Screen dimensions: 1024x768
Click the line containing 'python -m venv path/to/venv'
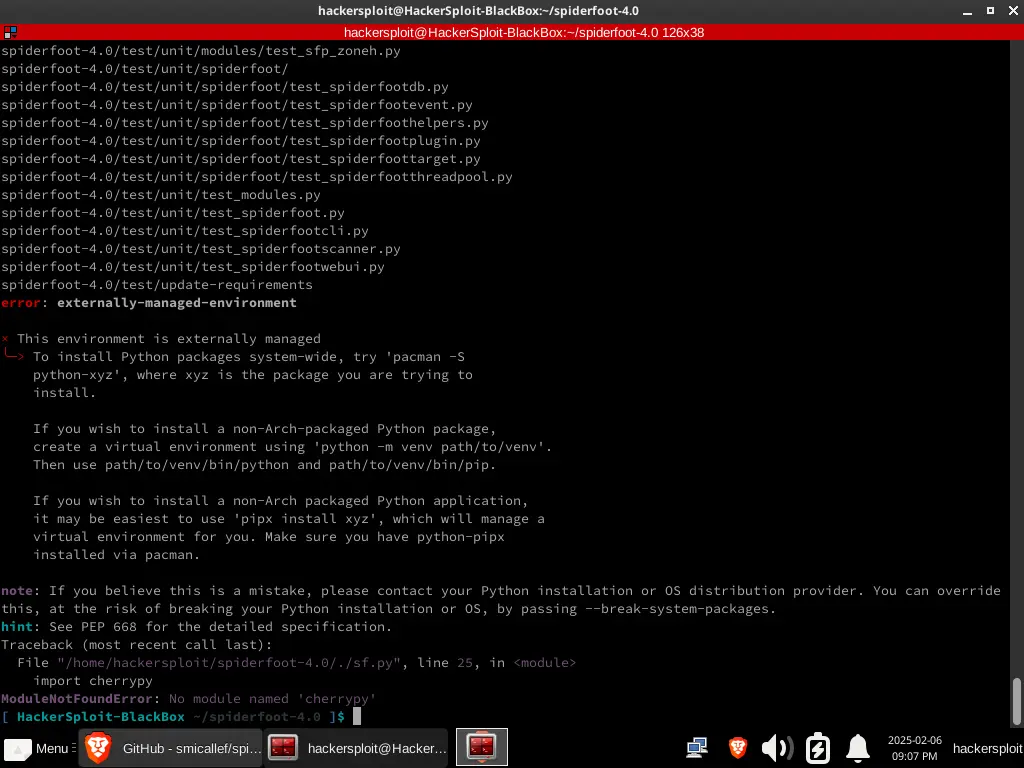click(x=293, y=447)
